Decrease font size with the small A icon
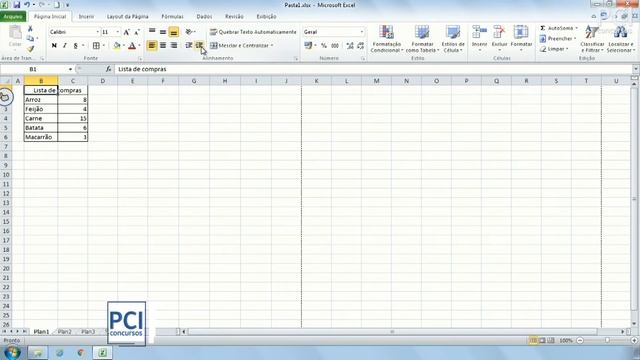This screenshot has width=640, height=360. coord(137,32)
